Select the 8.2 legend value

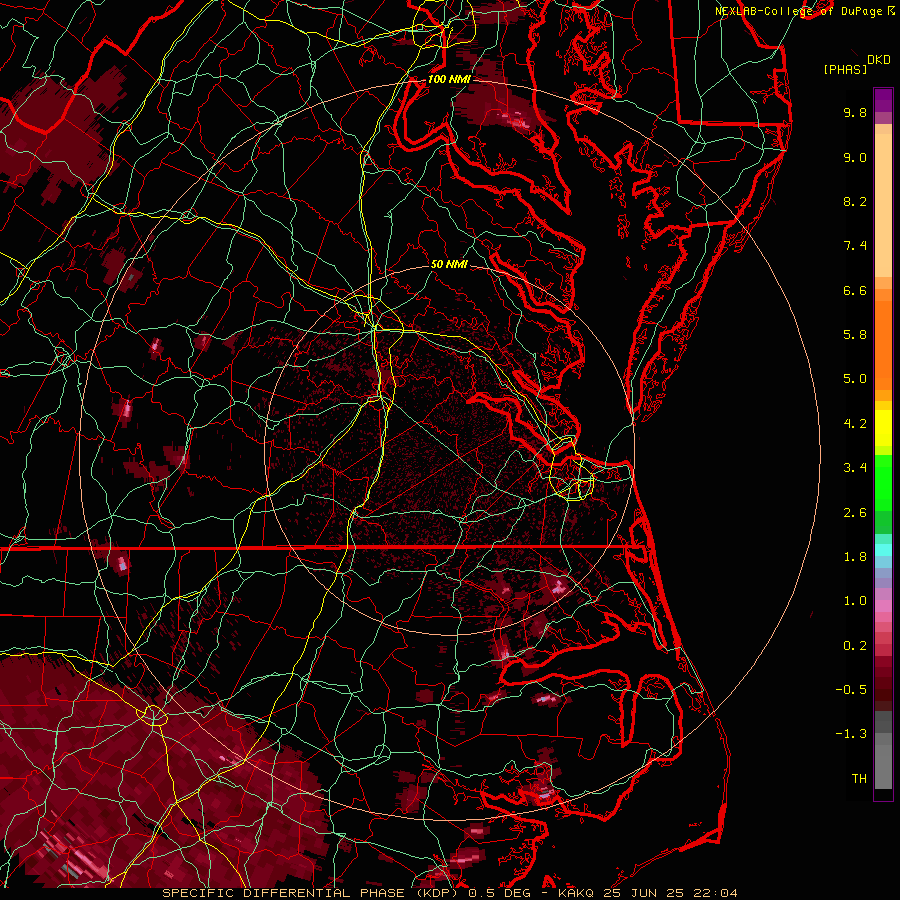(855, 201)
